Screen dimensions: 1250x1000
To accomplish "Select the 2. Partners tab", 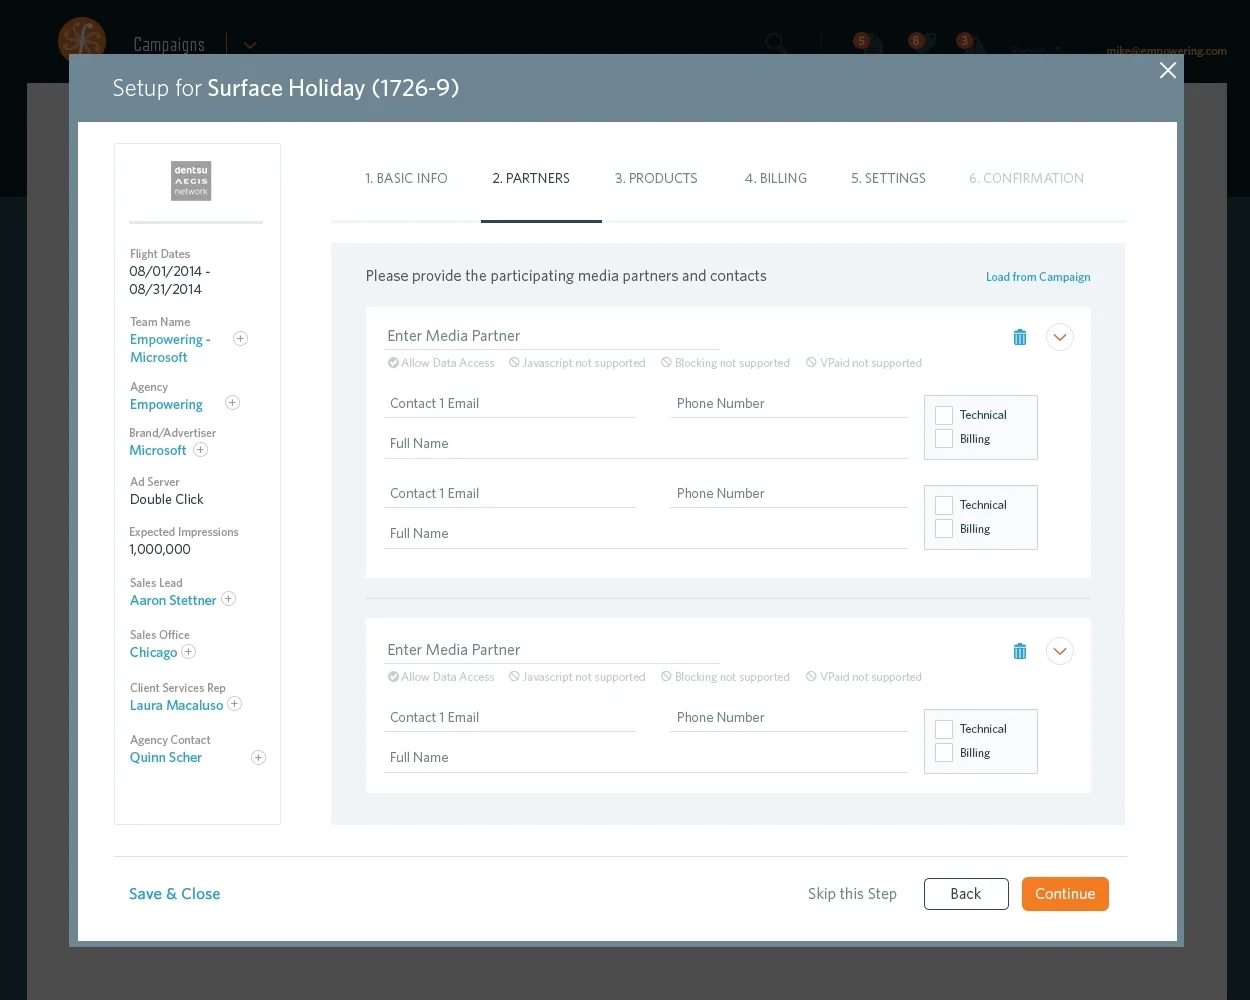I will [531, 178].
